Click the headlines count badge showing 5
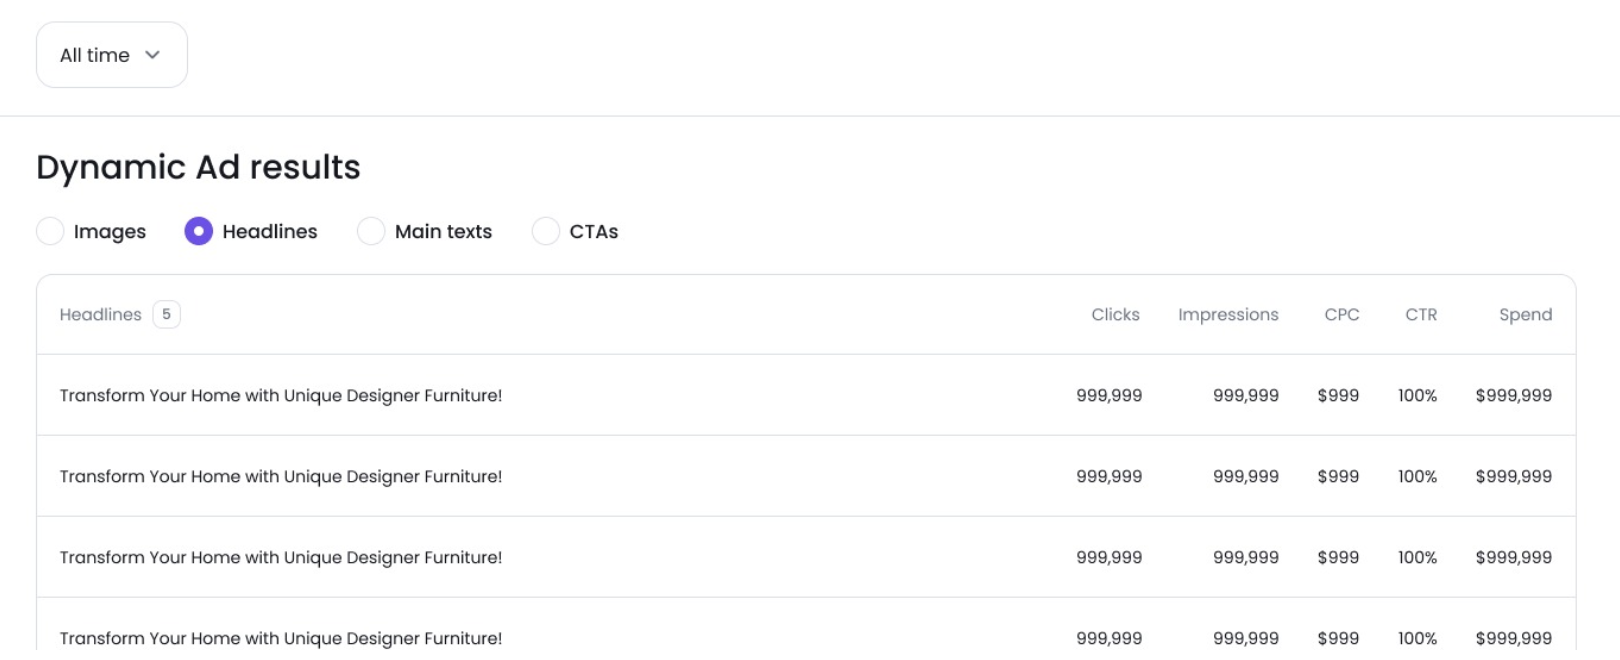Screen dimensions: 1620x660 point(166,314)
